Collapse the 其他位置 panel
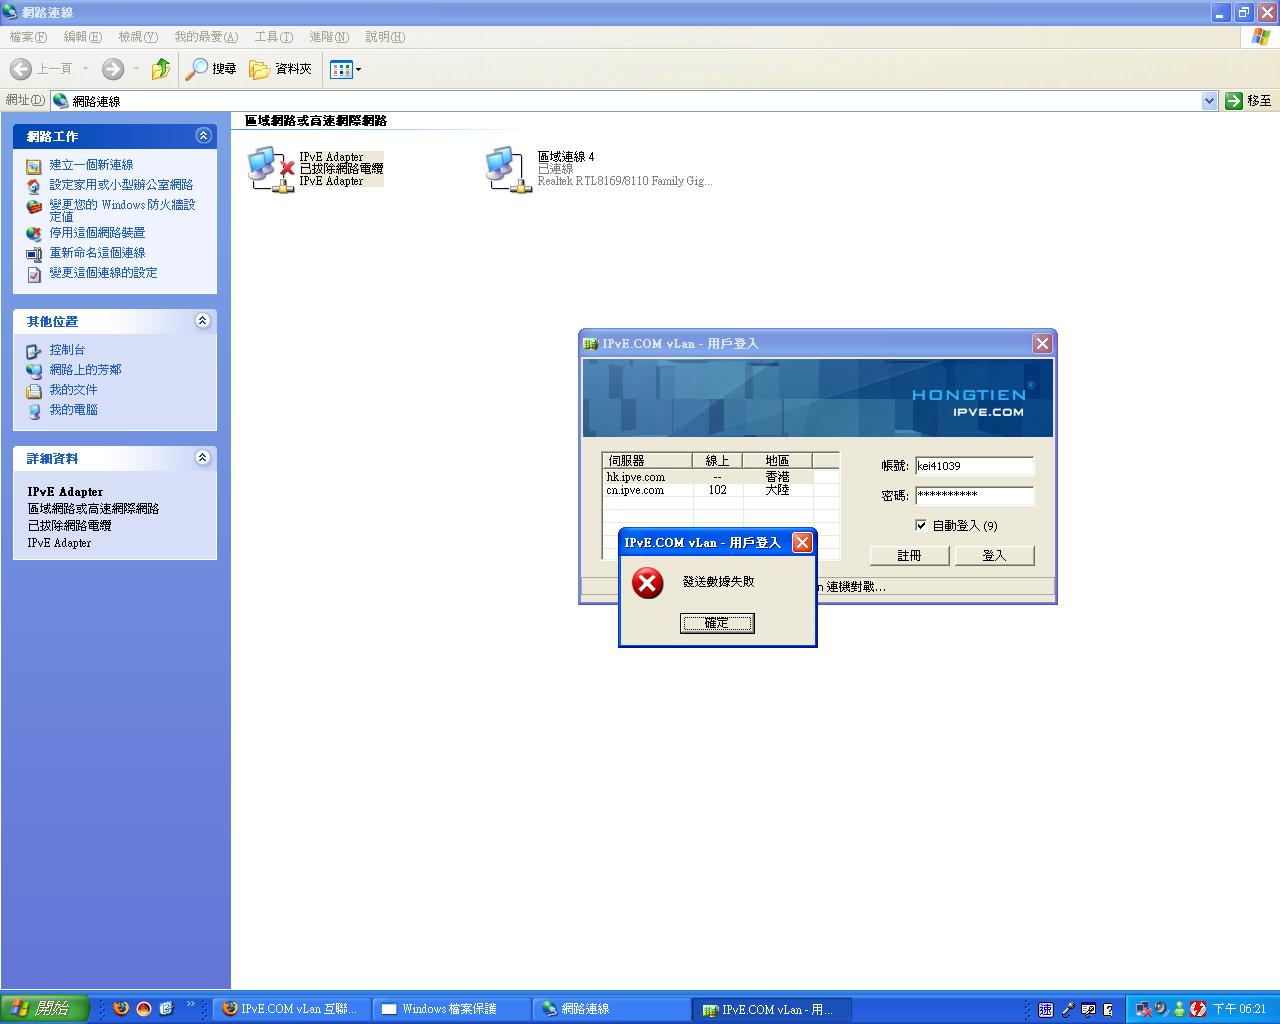The image size is (1280, 1024). pyautogui.click(x=203, y=321)
